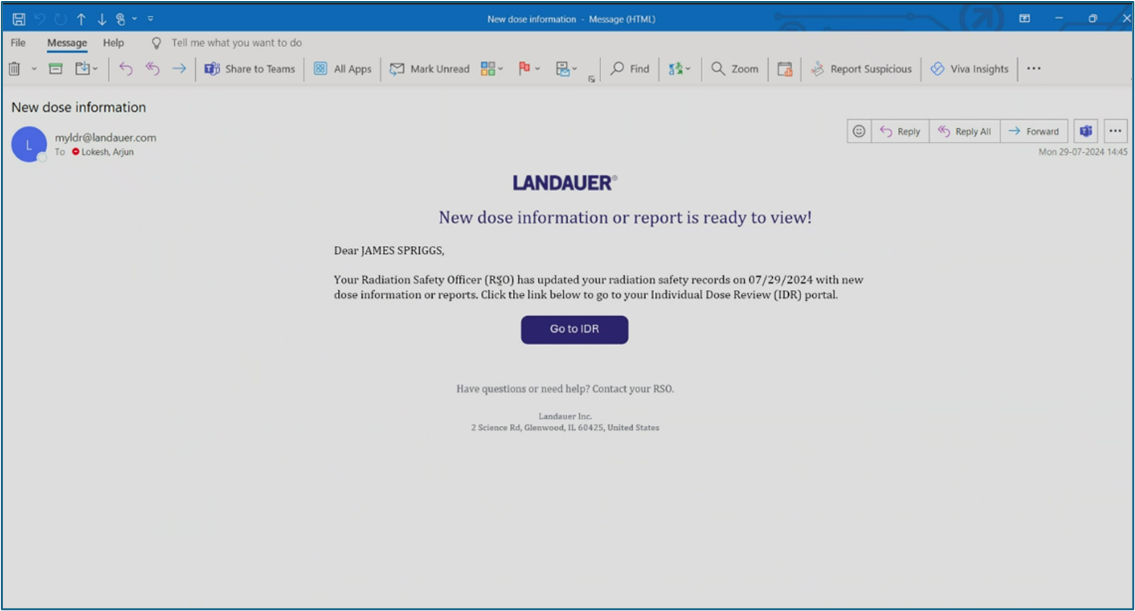Click the Go to IDR button
This screenshot has height=611, width=1135.
coord(574,329)
